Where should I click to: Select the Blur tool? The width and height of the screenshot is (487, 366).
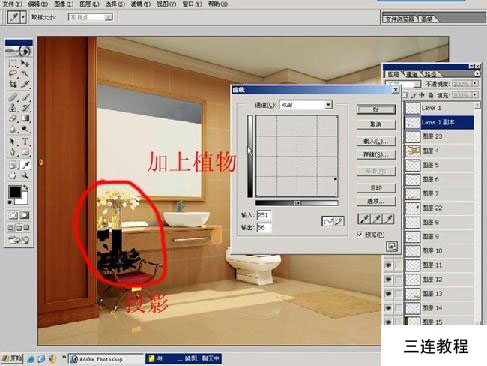(x=13, y=129)
